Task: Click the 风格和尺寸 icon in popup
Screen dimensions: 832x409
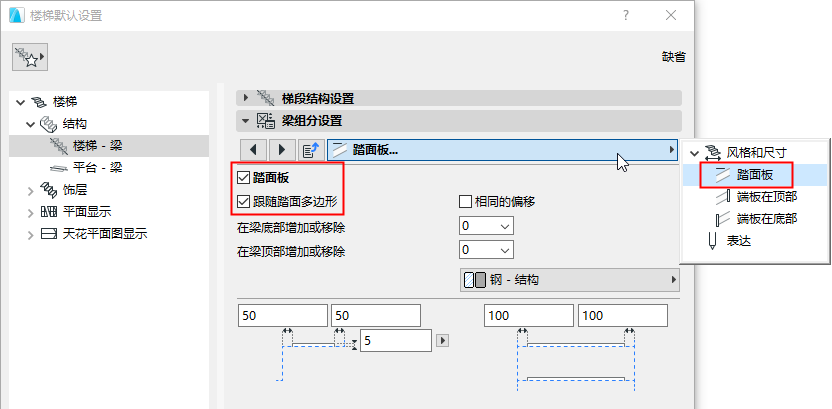Action: pyautogui.click(x=712, y=153)
